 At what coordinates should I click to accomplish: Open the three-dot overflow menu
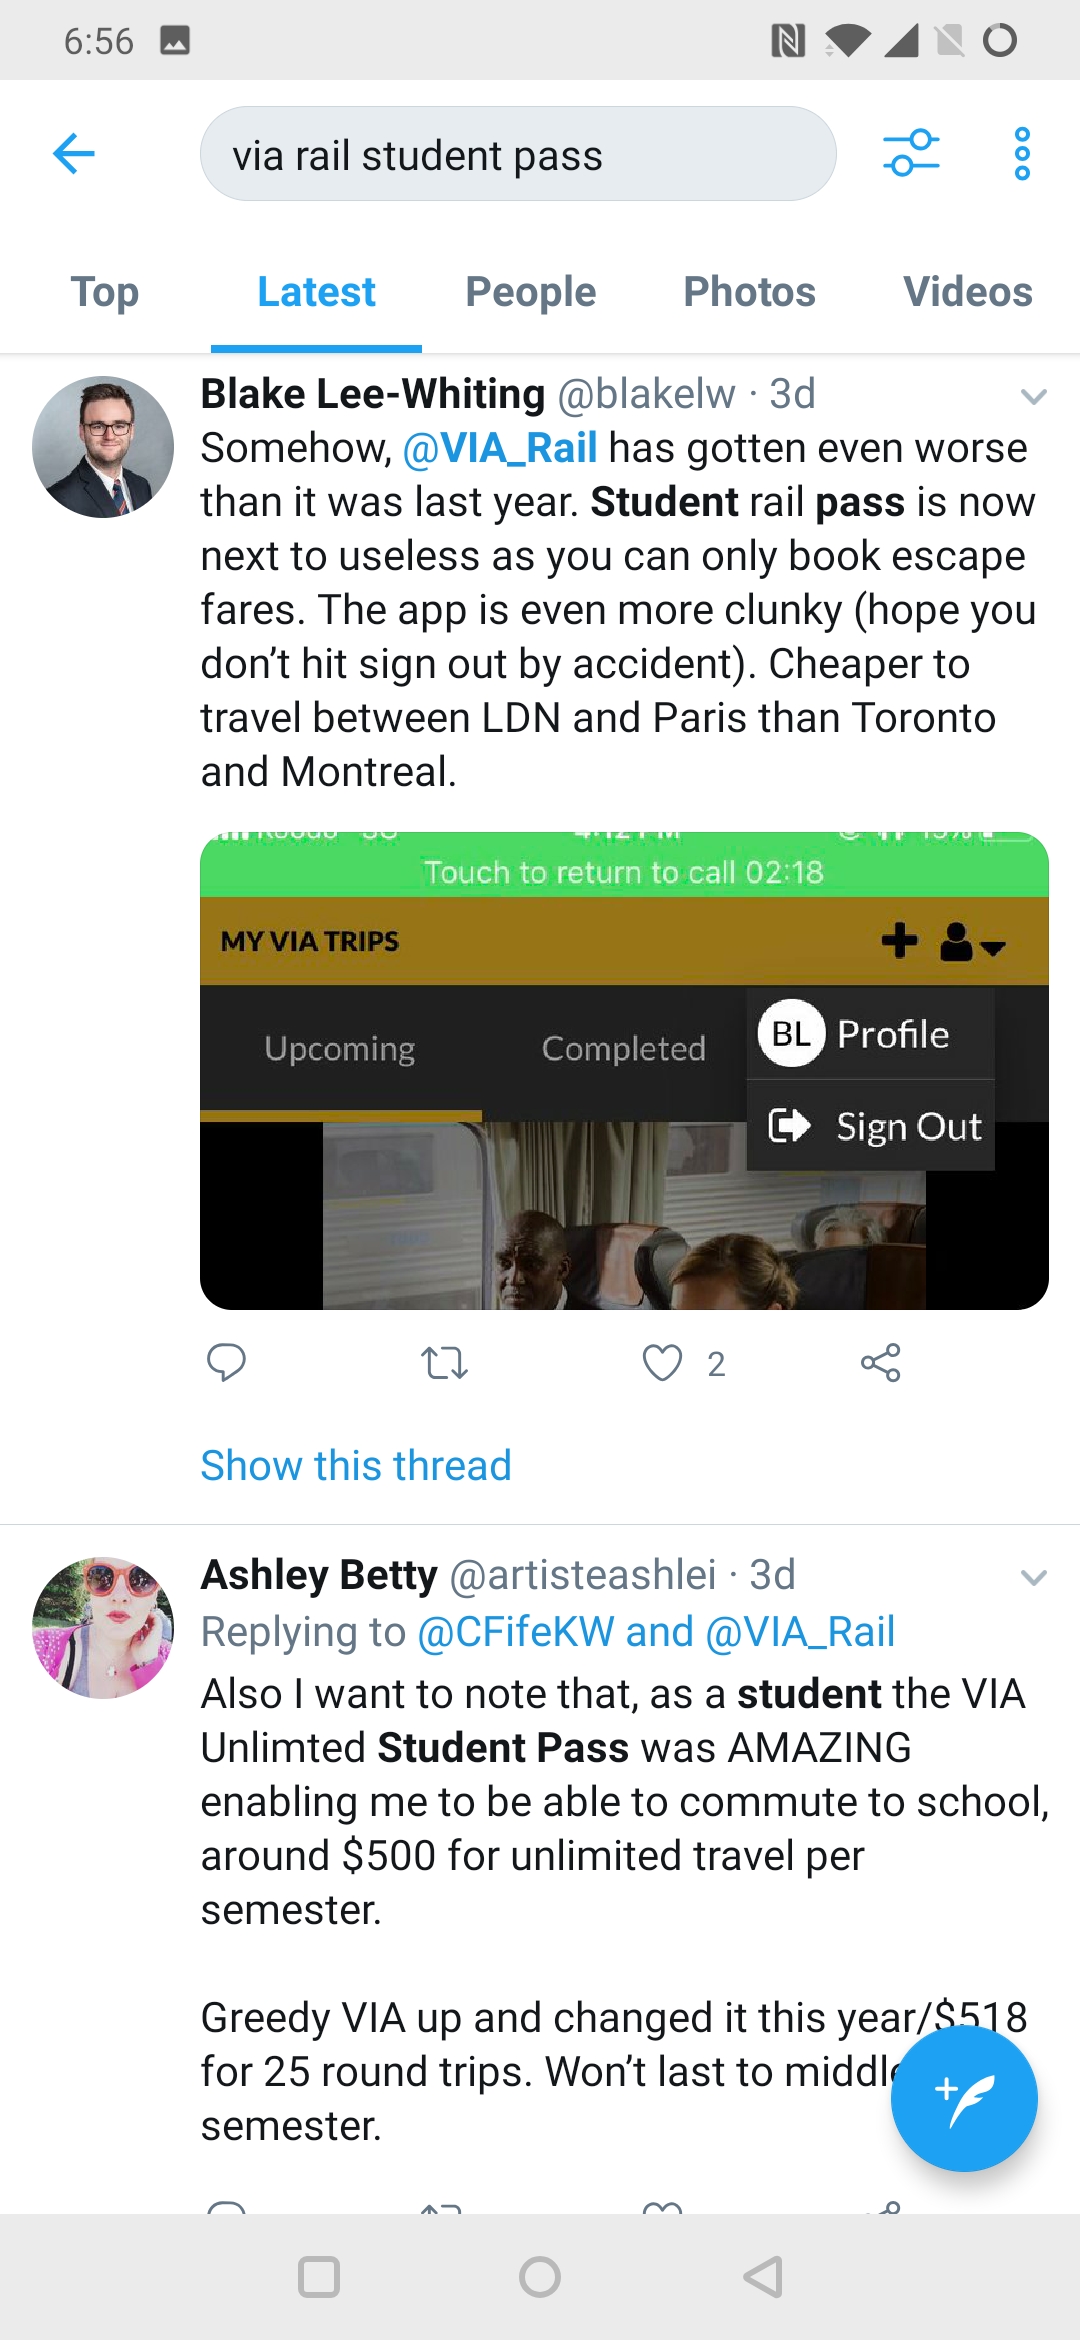1021,154
